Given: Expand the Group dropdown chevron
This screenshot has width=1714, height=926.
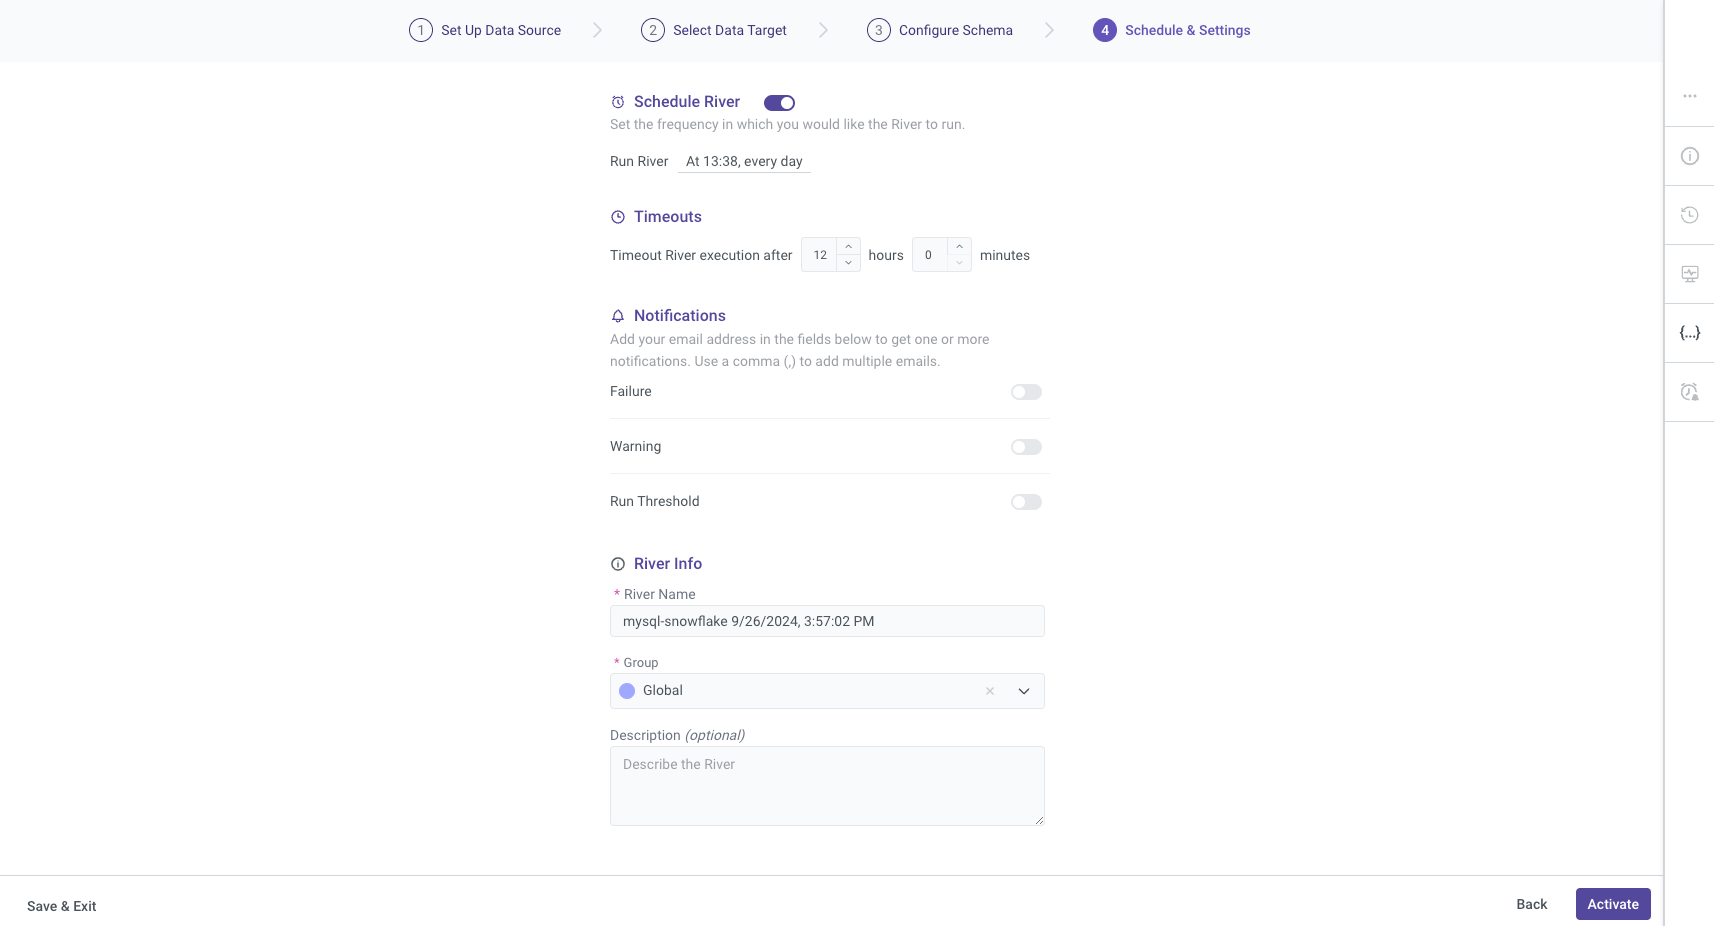Looking at the screenshot, I should coord(1024,691).
